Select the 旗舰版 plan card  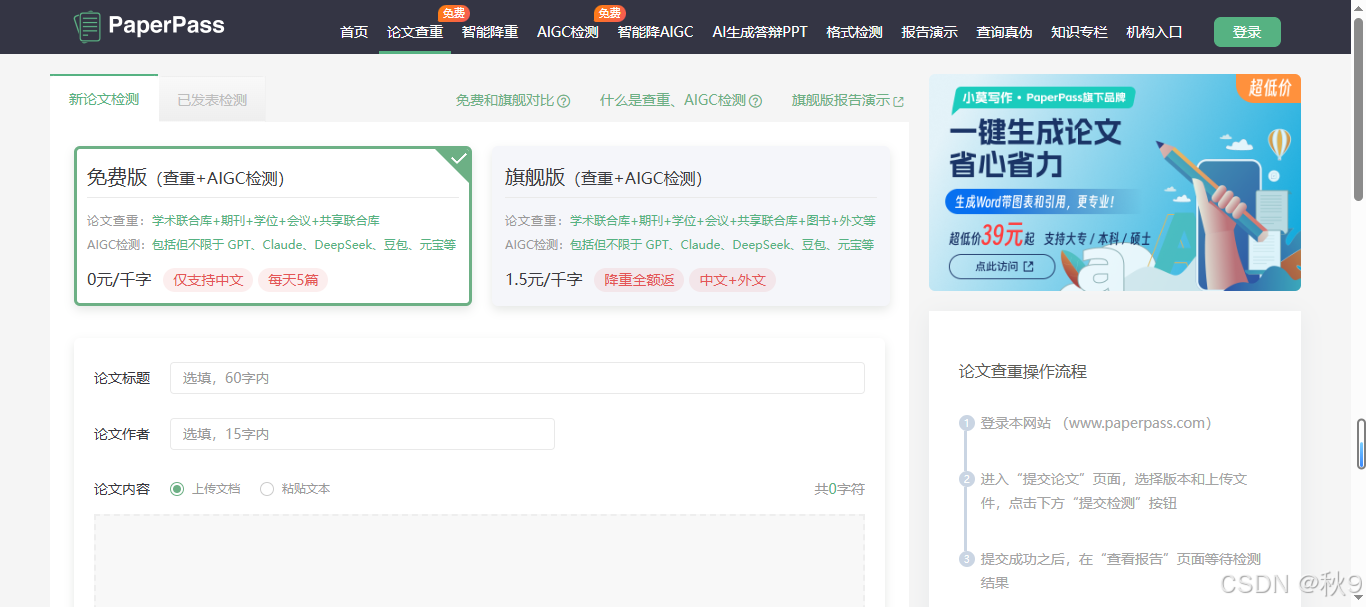click(690, 226)
